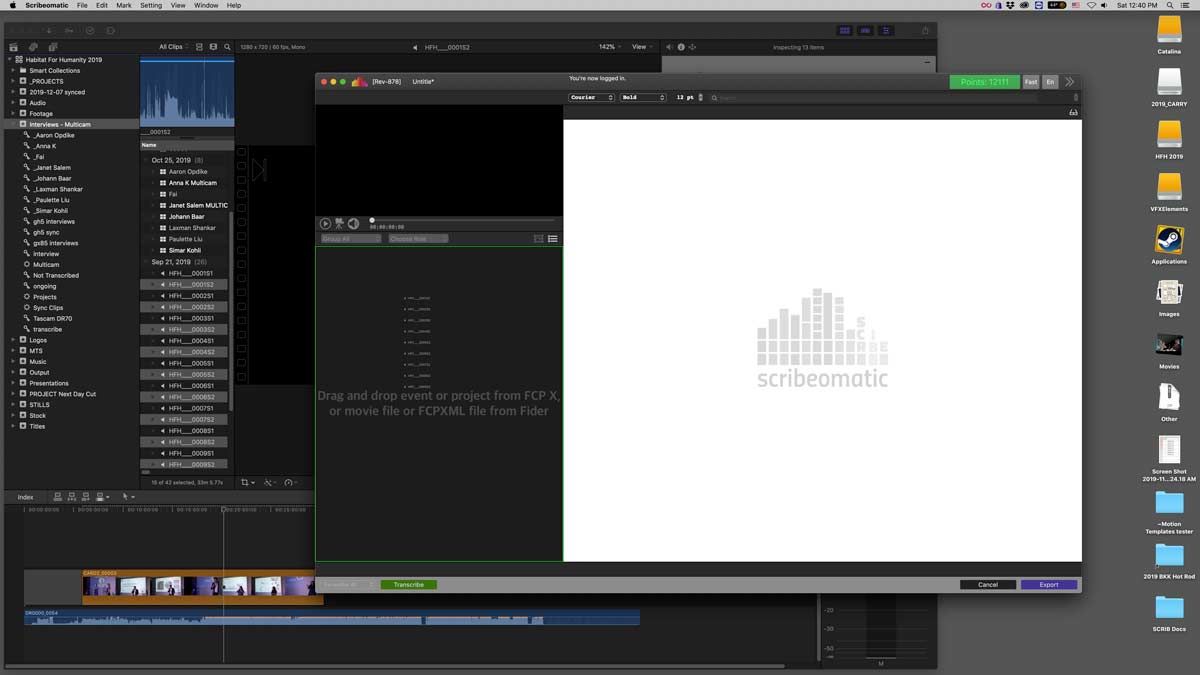Screen dimensions: 1200x675
Task: Collapse the Interviews - Multicam event
Action: pos(14,124)
